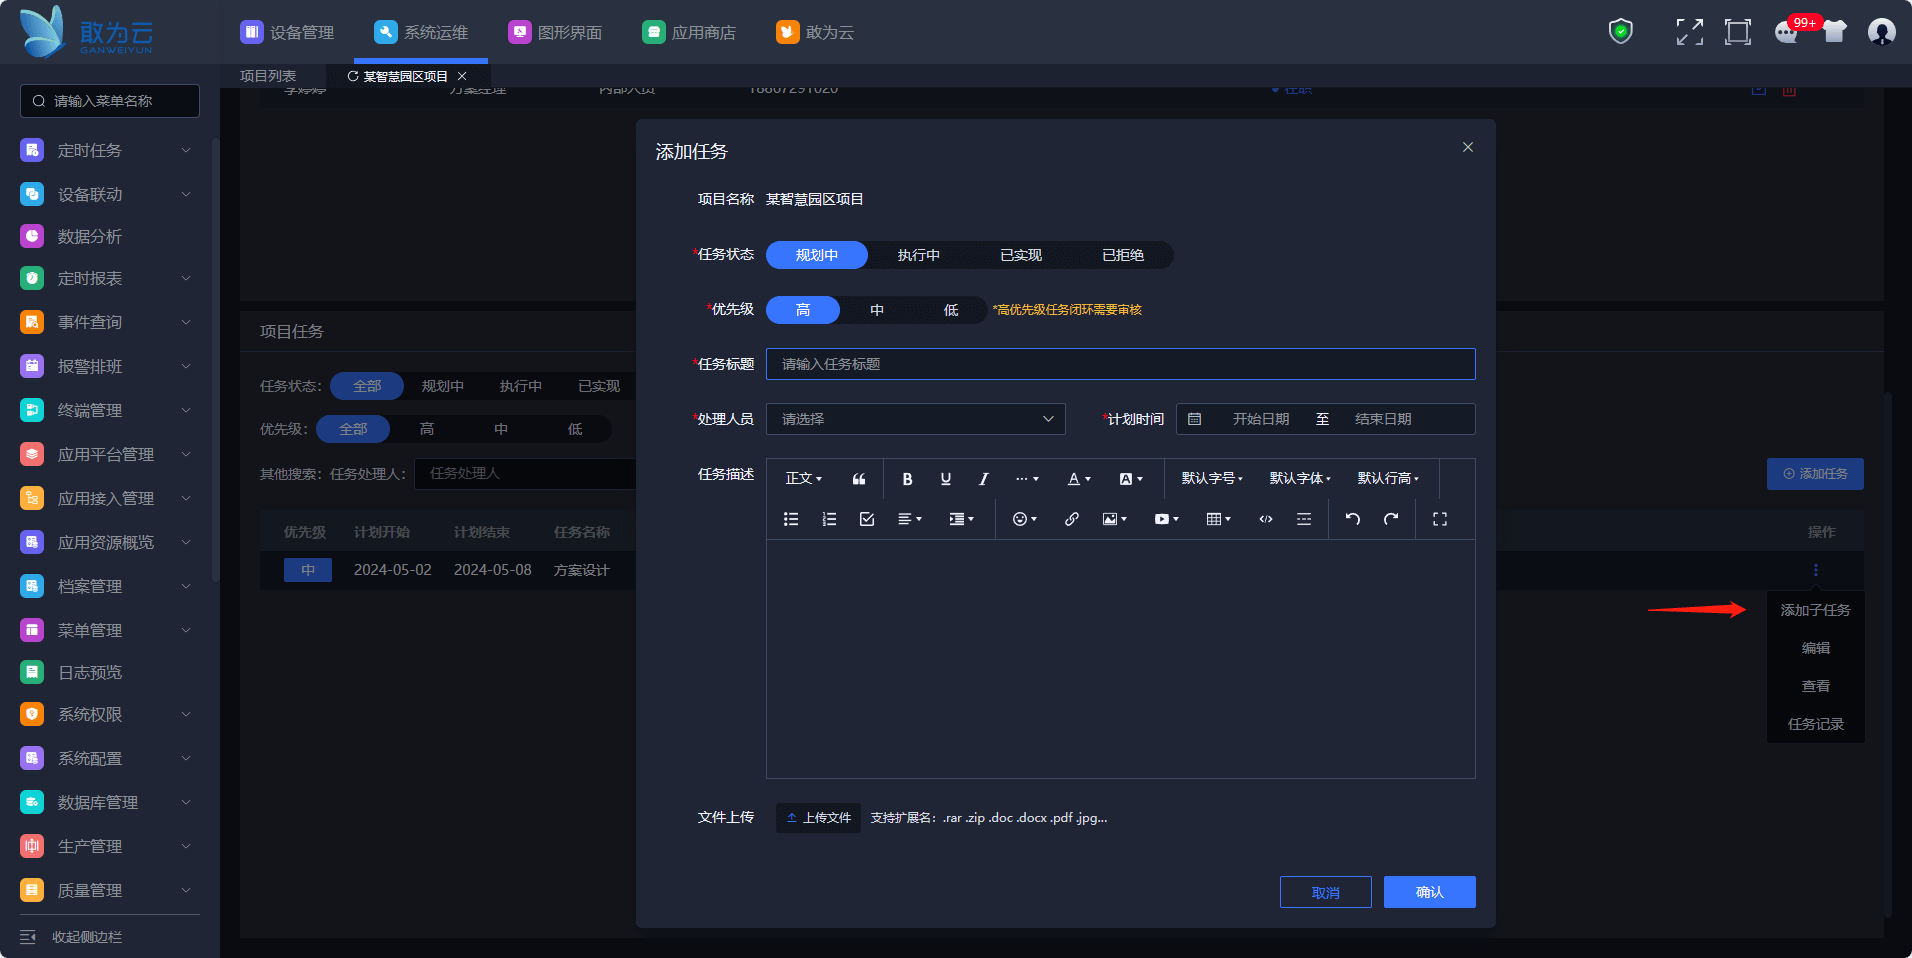Click the undo arrow in editor
This screenshot has height=958, width=1912.
pos(1352,519)
